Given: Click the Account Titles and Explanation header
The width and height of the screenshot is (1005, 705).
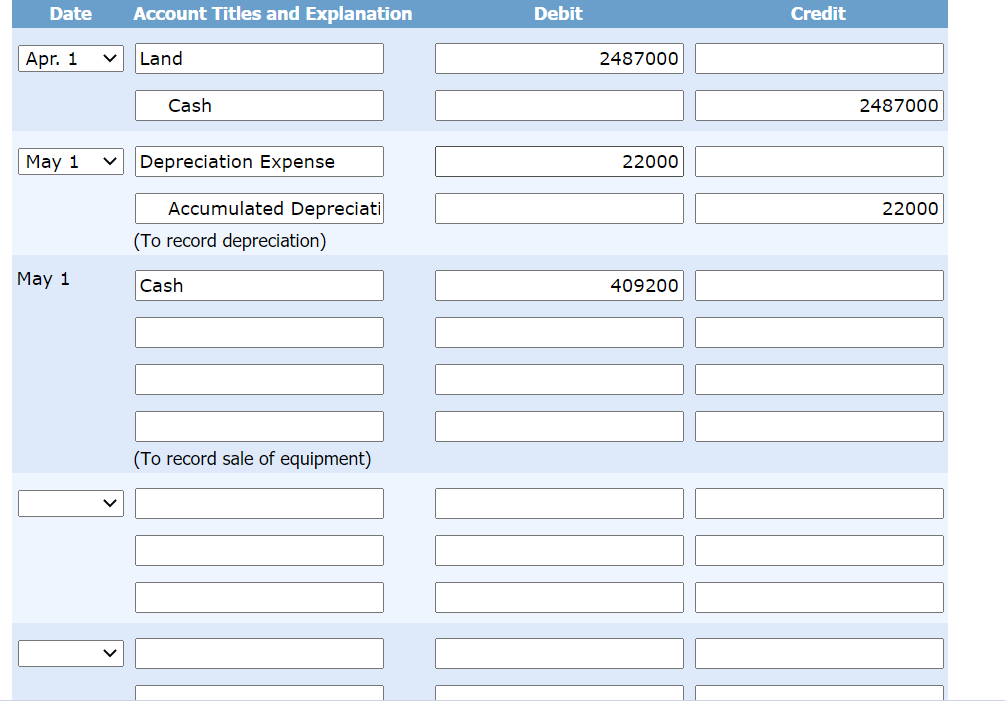Looking at the screenshot, I should [x=272, y=13].
